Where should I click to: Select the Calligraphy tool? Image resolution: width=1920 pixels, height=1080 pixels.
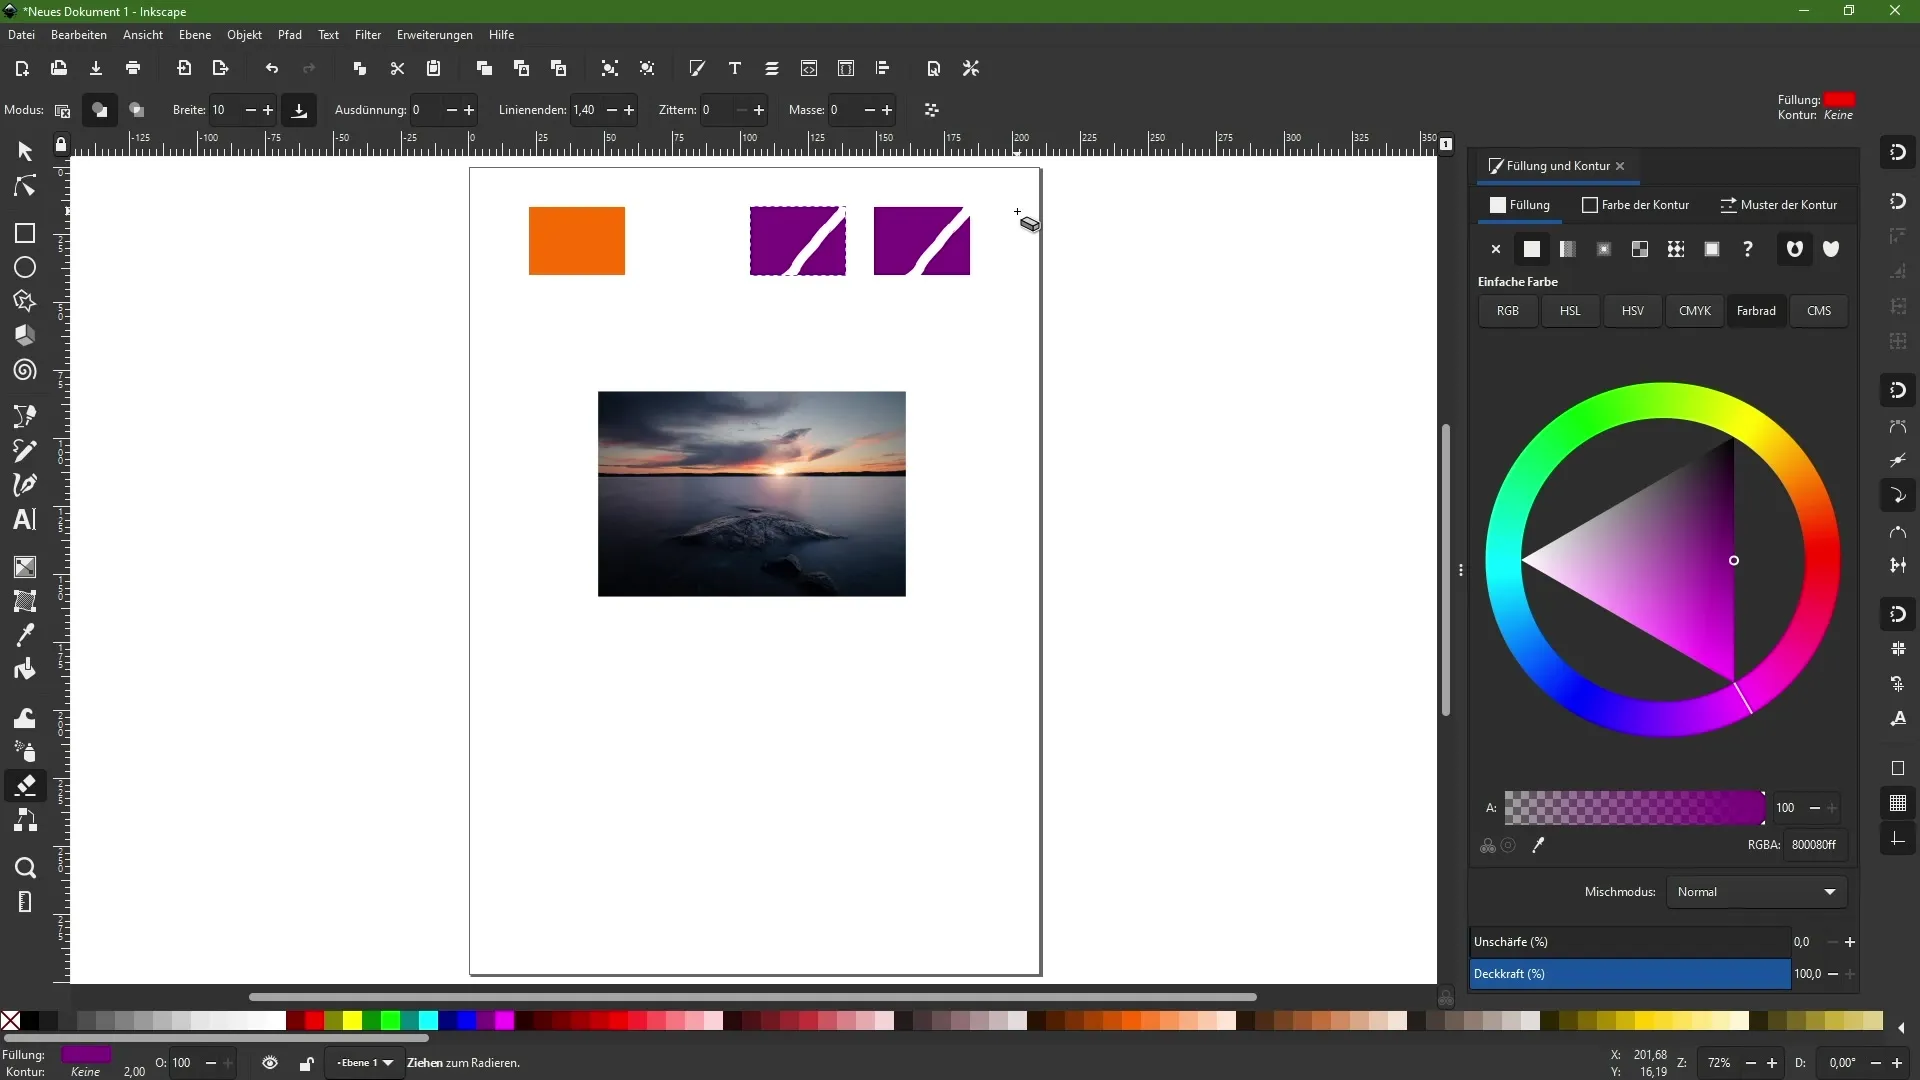[25, 486]
